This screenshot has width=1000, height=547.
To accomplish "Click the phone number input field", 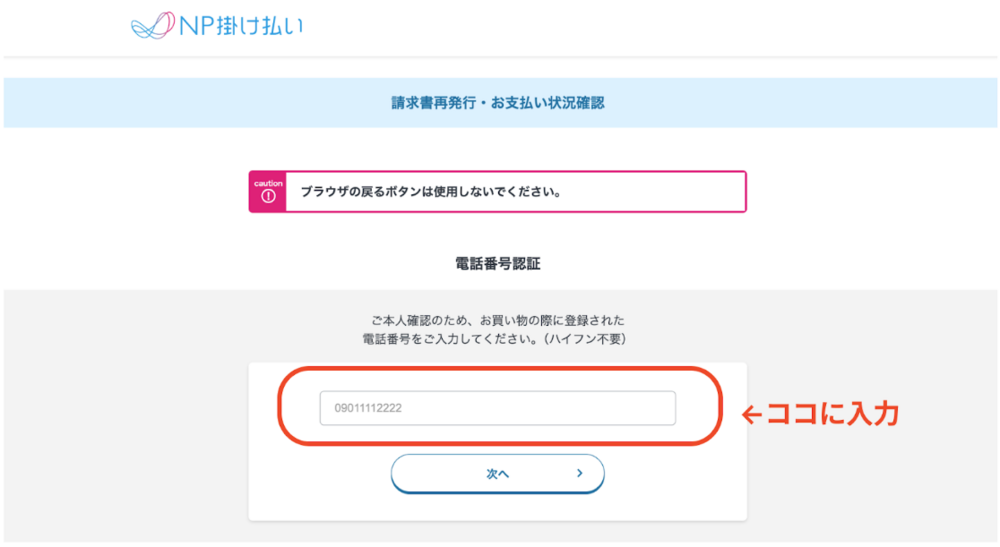I will [x=497, y=408].
